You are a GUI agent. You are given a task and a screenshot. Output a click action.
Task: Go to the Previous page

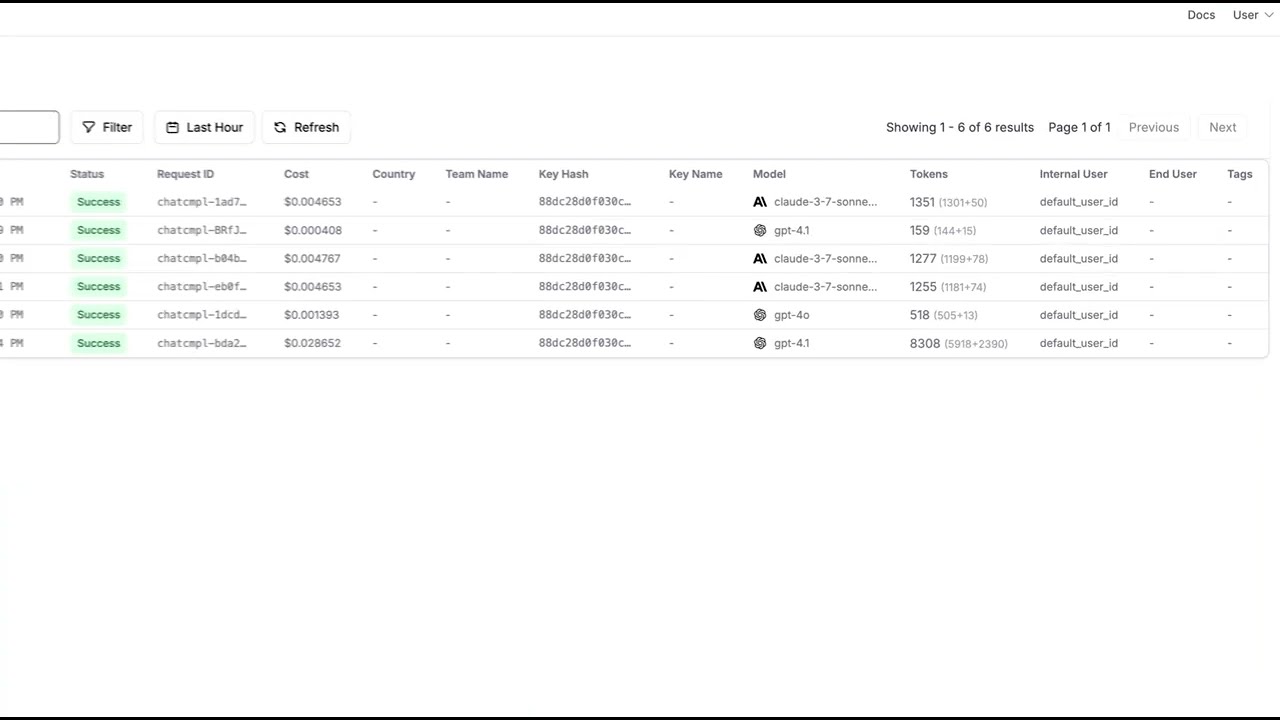coord(1154,127)
